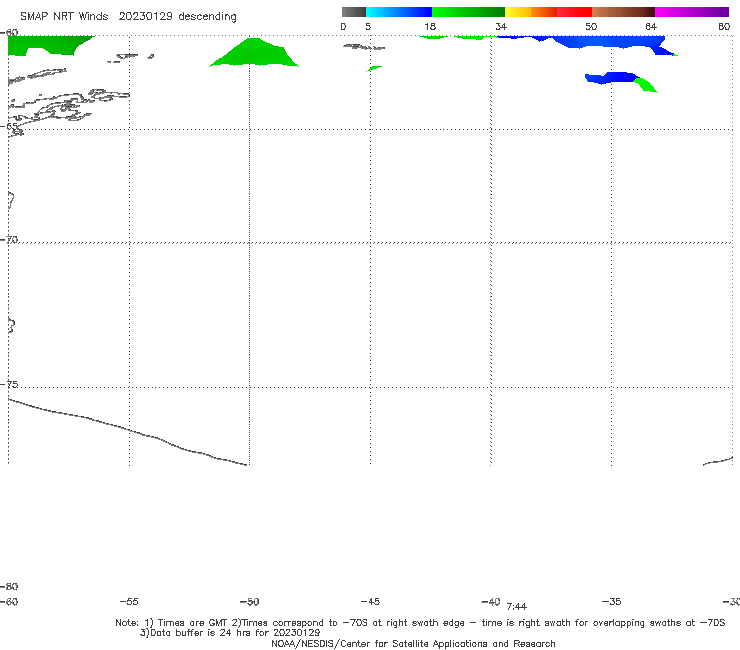Image resolution: width=740 pixels, height=650 pixels.
Task: Click the longitude label '-50'
Action: coord(249,602)
